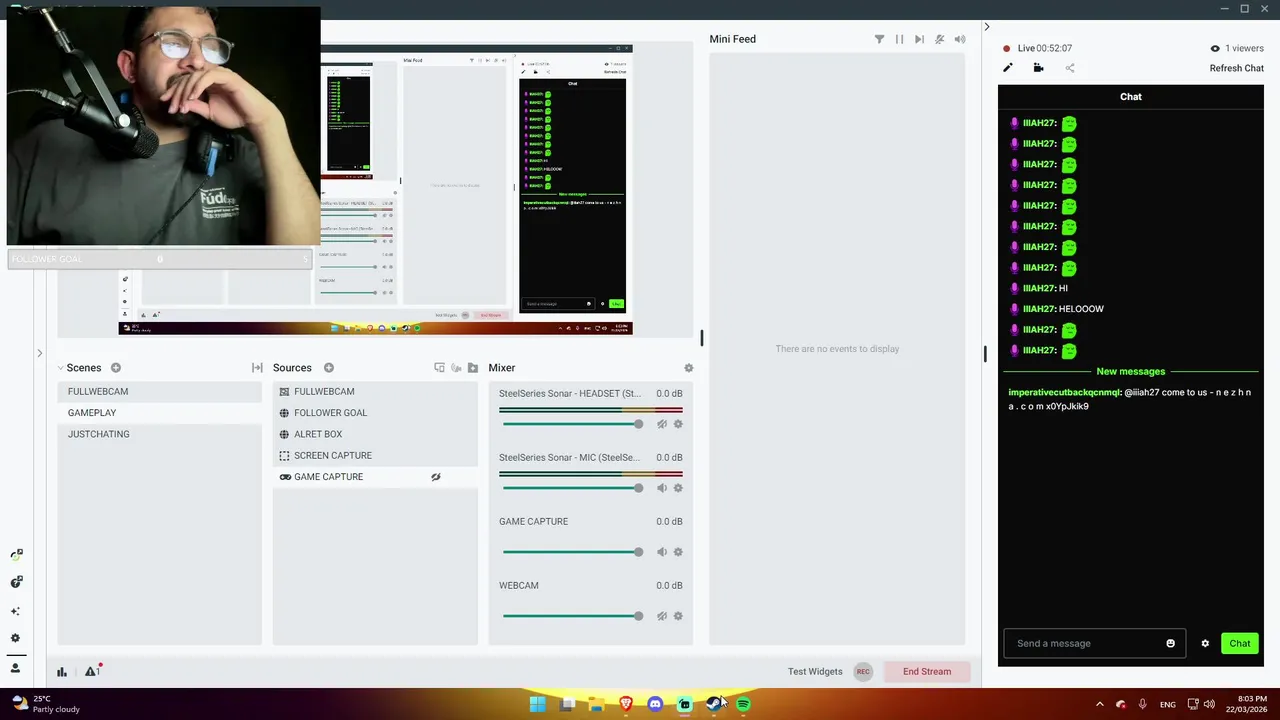
Task: Click the clip camera icon near Live timer
Action: [1038, 68]
